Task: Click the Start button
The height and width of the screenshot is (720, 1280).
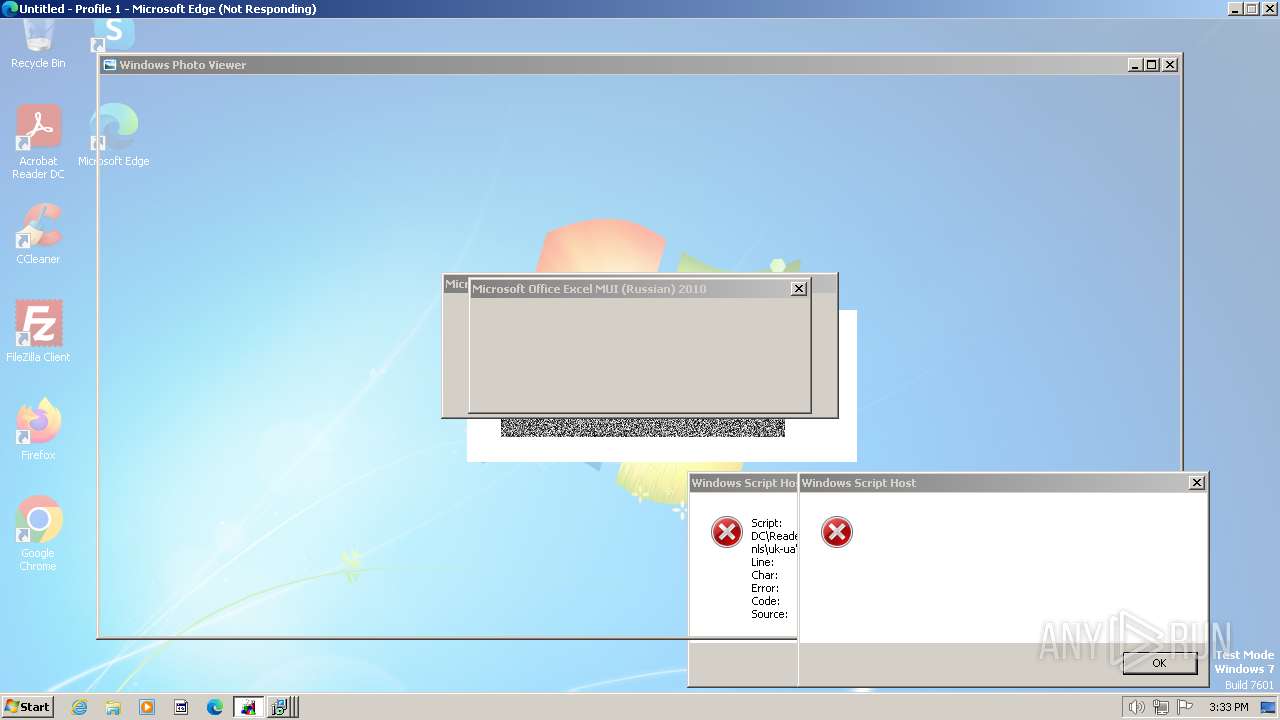Action: [x=27, y=707]
